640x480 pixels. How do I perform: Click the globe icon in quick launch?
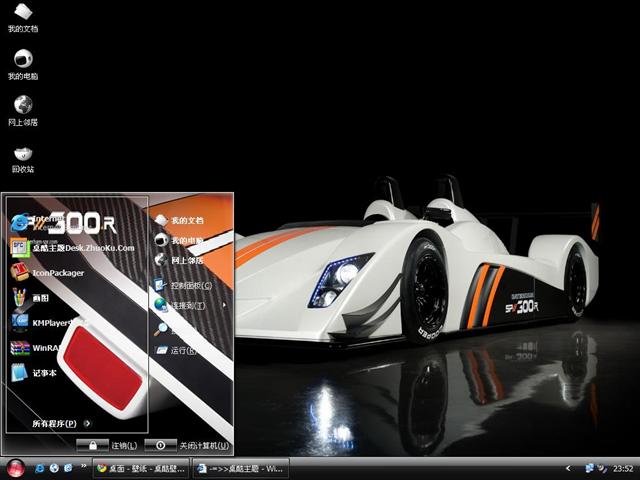pyautogui.click(x=54, y=468)
